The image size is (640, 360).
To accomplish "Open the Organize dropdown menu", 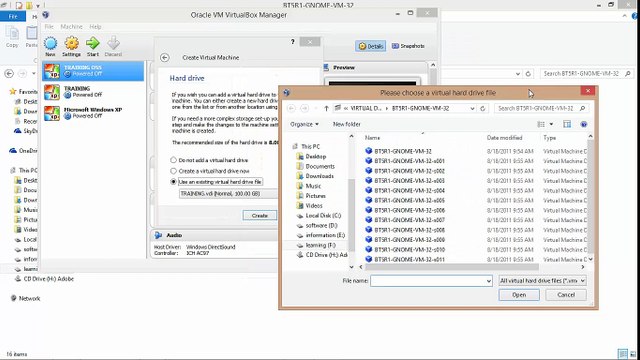I will (304, 124).
